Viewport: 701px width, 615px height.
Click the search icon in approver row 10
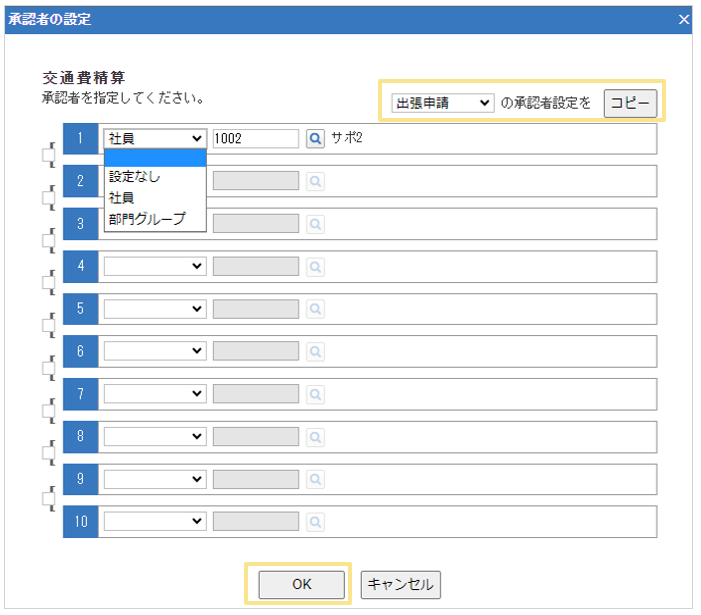(315, 522)
